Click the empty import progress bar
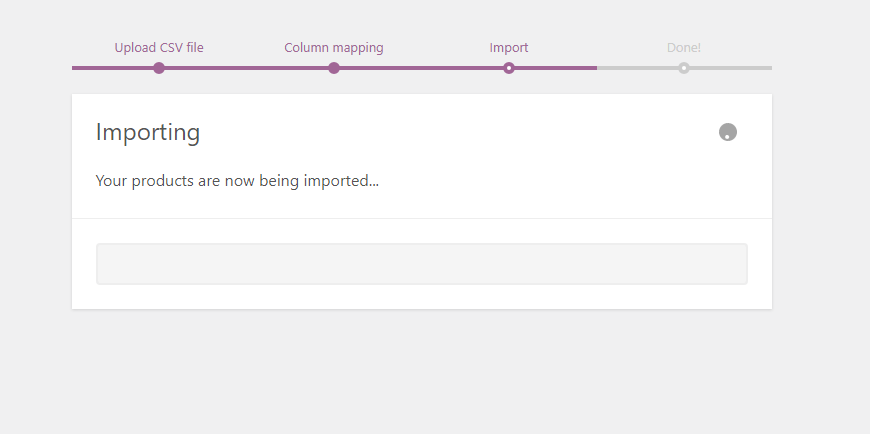 [x=422, y=264]
